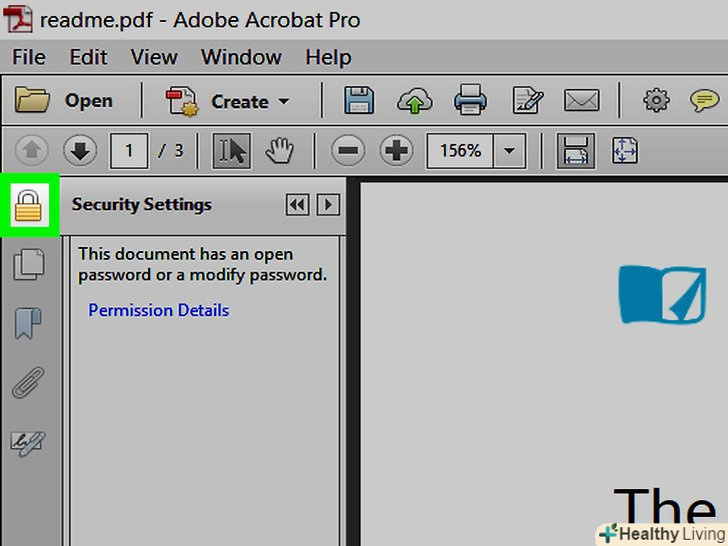Open the zoom level dropdown arrow
Viewport: 728px width, 546px height.
coord(509,150)
